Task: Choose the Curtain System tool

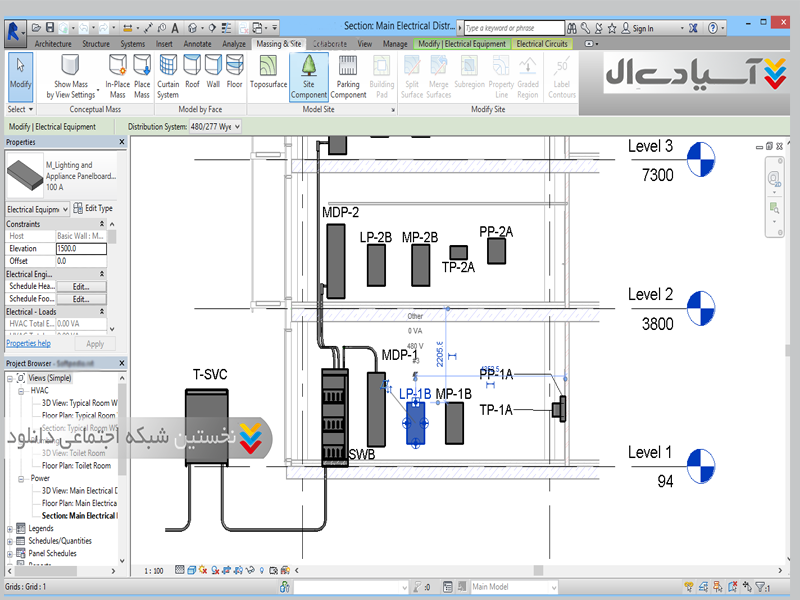Action: [x=168, y=75]
